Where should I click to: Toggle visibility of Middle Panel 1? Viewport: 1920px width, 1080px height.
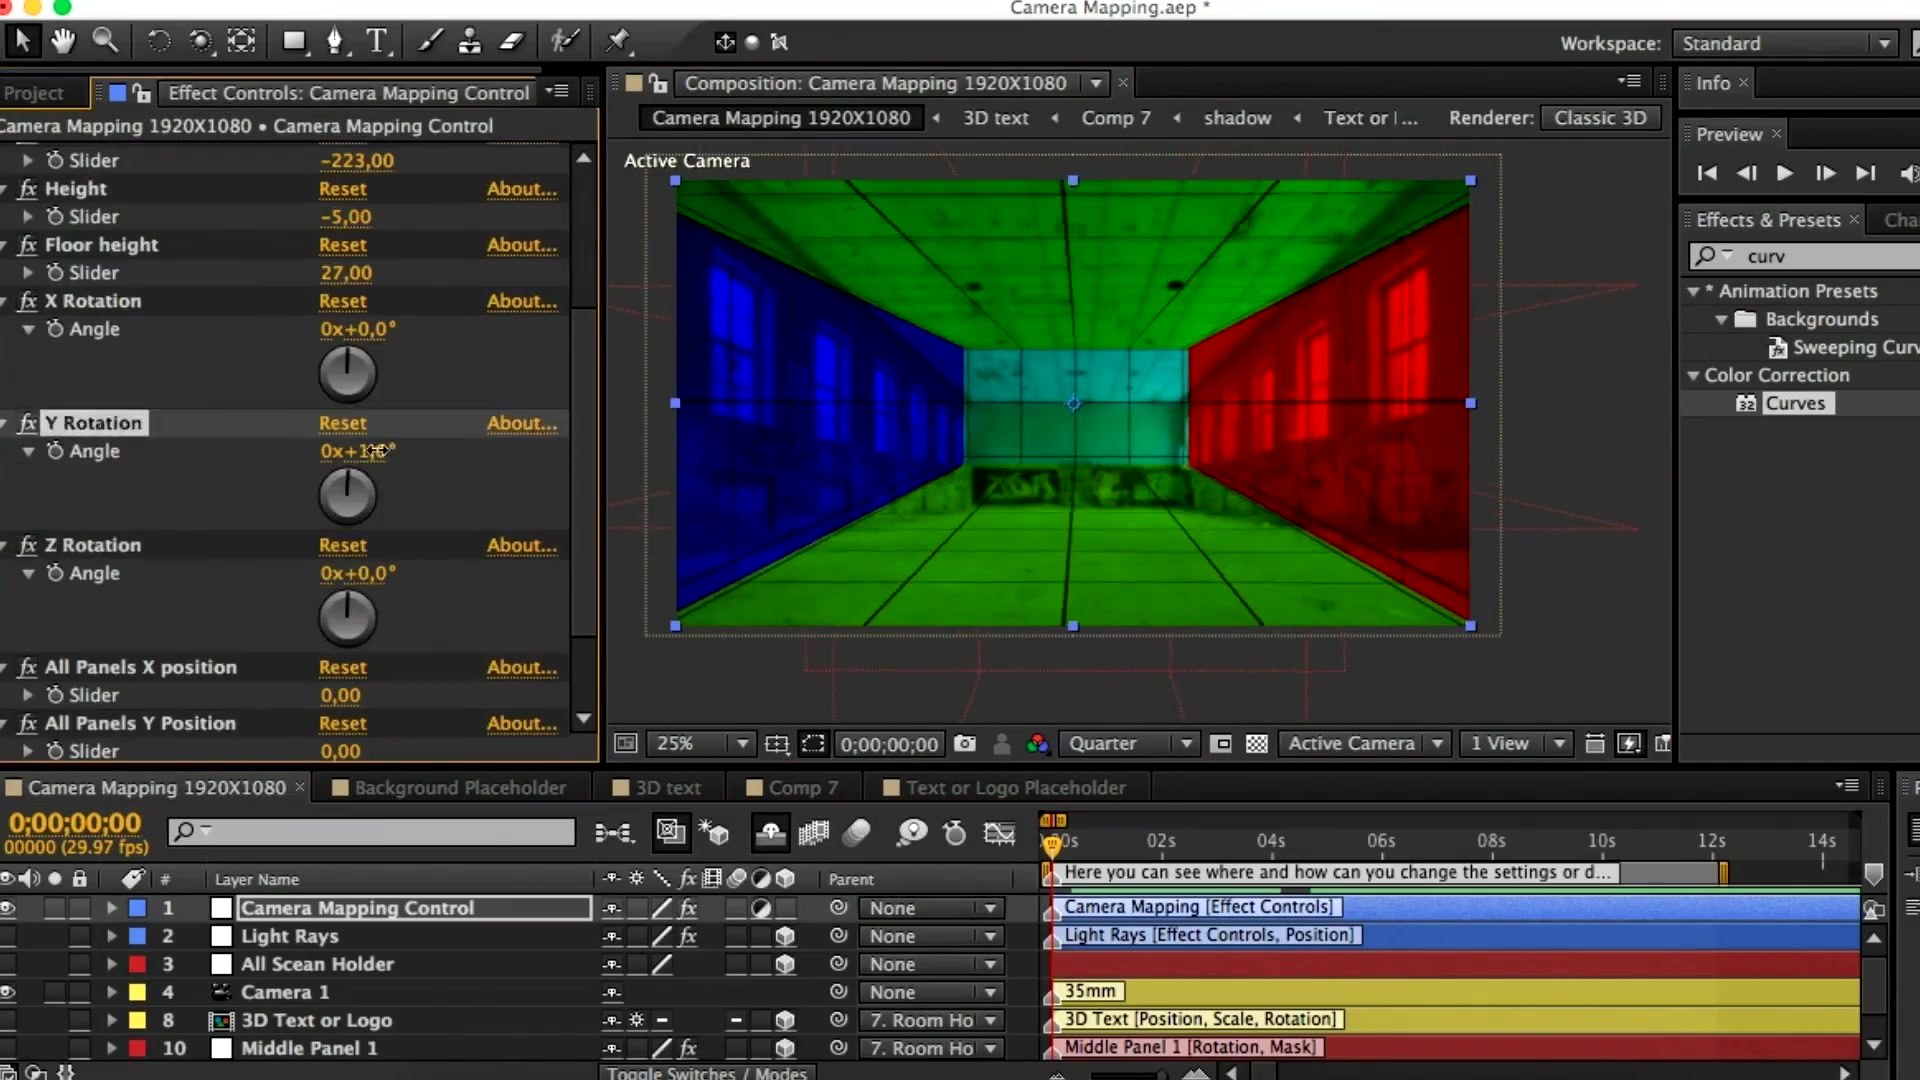coord(13,1047)
